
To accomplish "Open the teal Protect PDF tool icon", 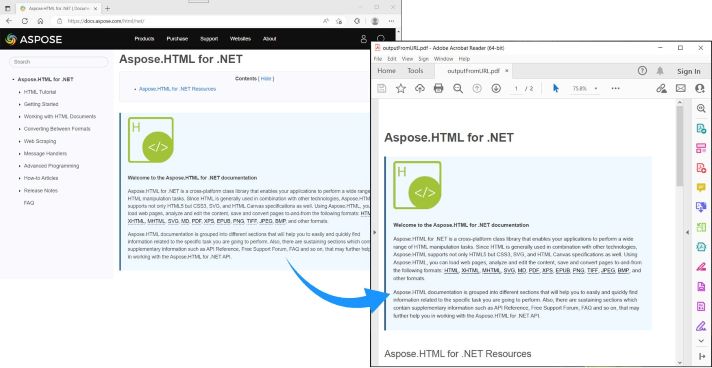I will coord(702,247).
